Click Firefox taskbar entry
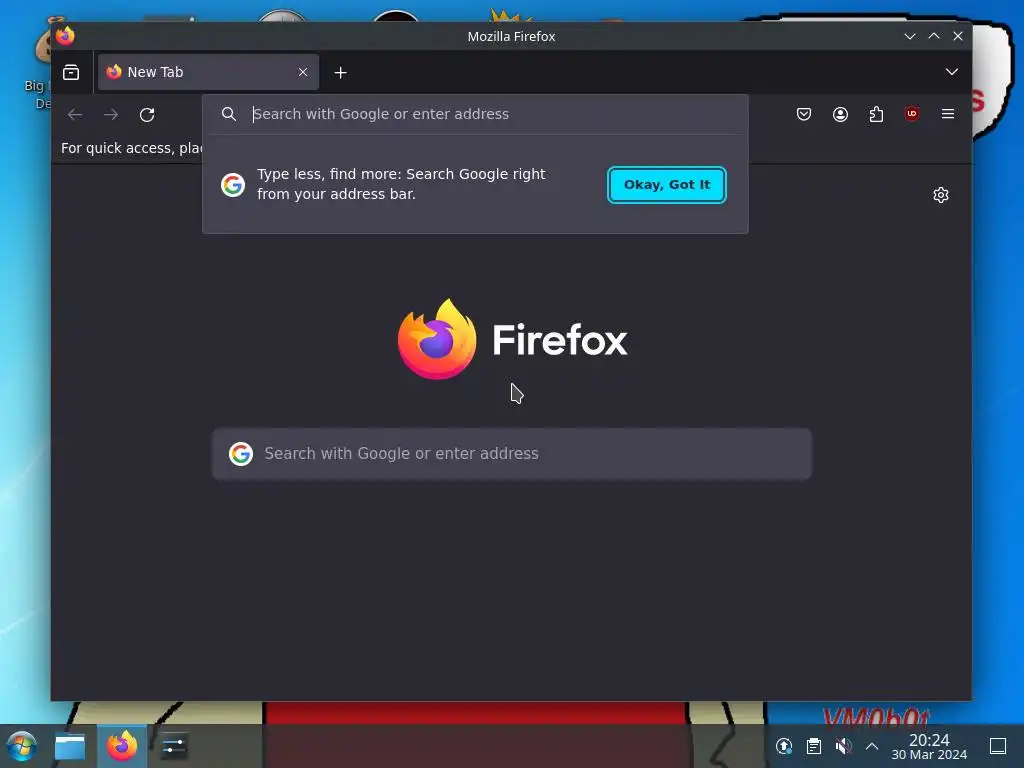The image size is (1024, 768). coord(122,746)
